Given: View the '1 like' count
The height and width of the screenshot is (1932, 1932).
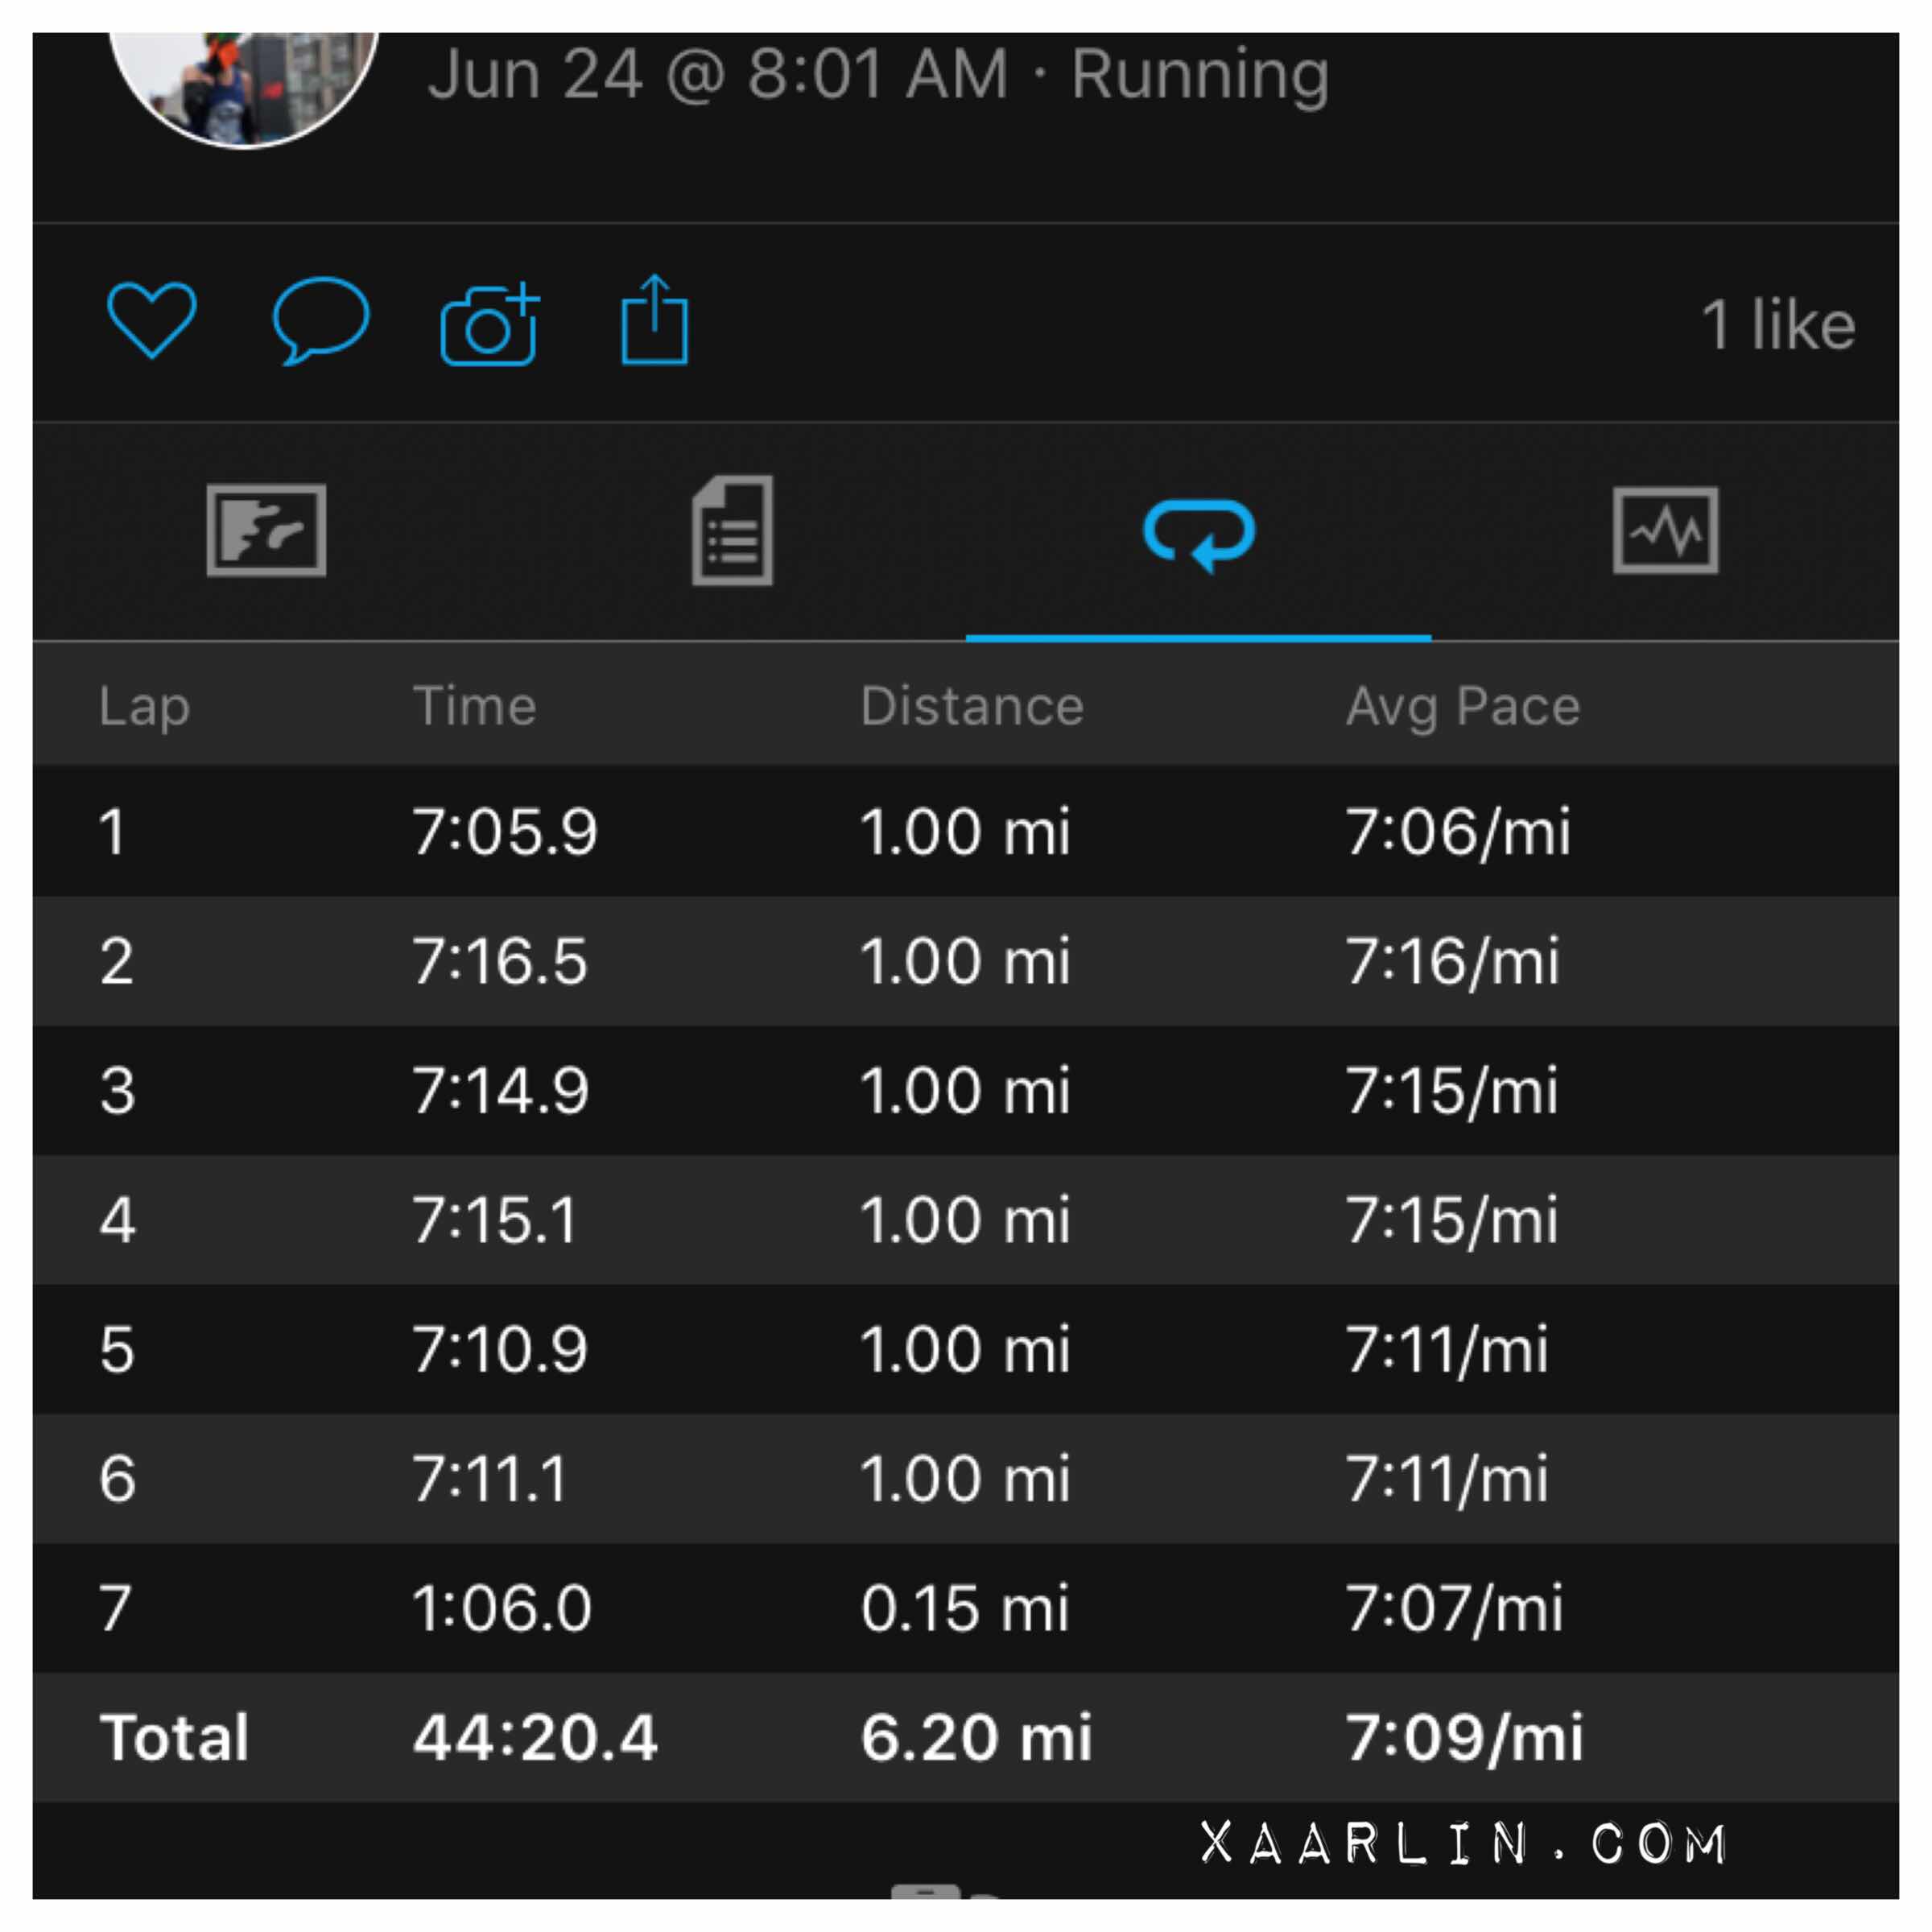Looking at the screenshot, I should pyautogui.click(x=1777, y=325).
